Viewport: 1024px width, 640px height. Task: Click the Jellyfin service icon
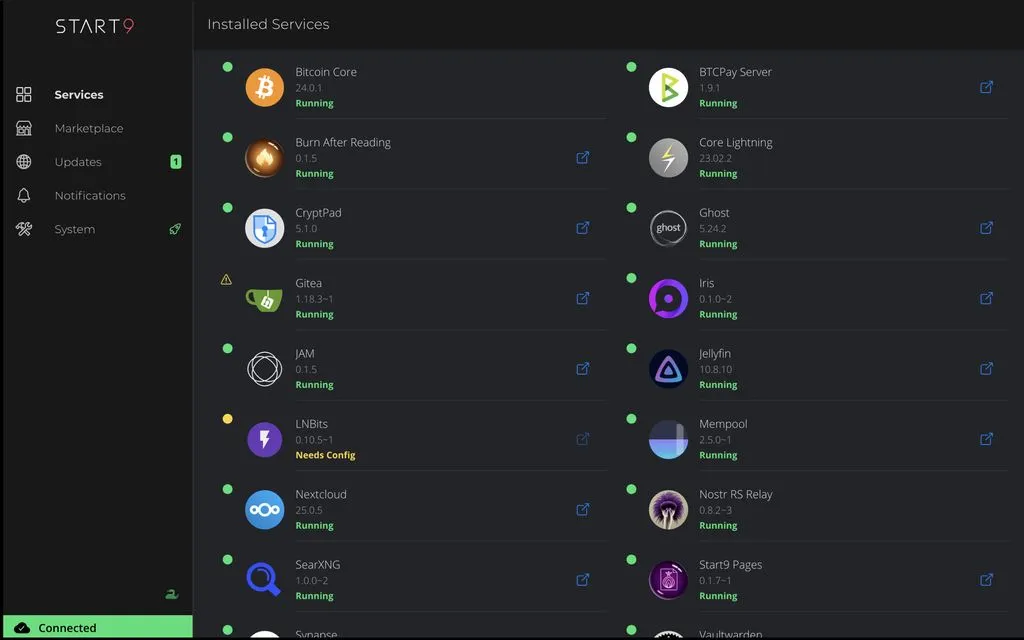[668, 369]
